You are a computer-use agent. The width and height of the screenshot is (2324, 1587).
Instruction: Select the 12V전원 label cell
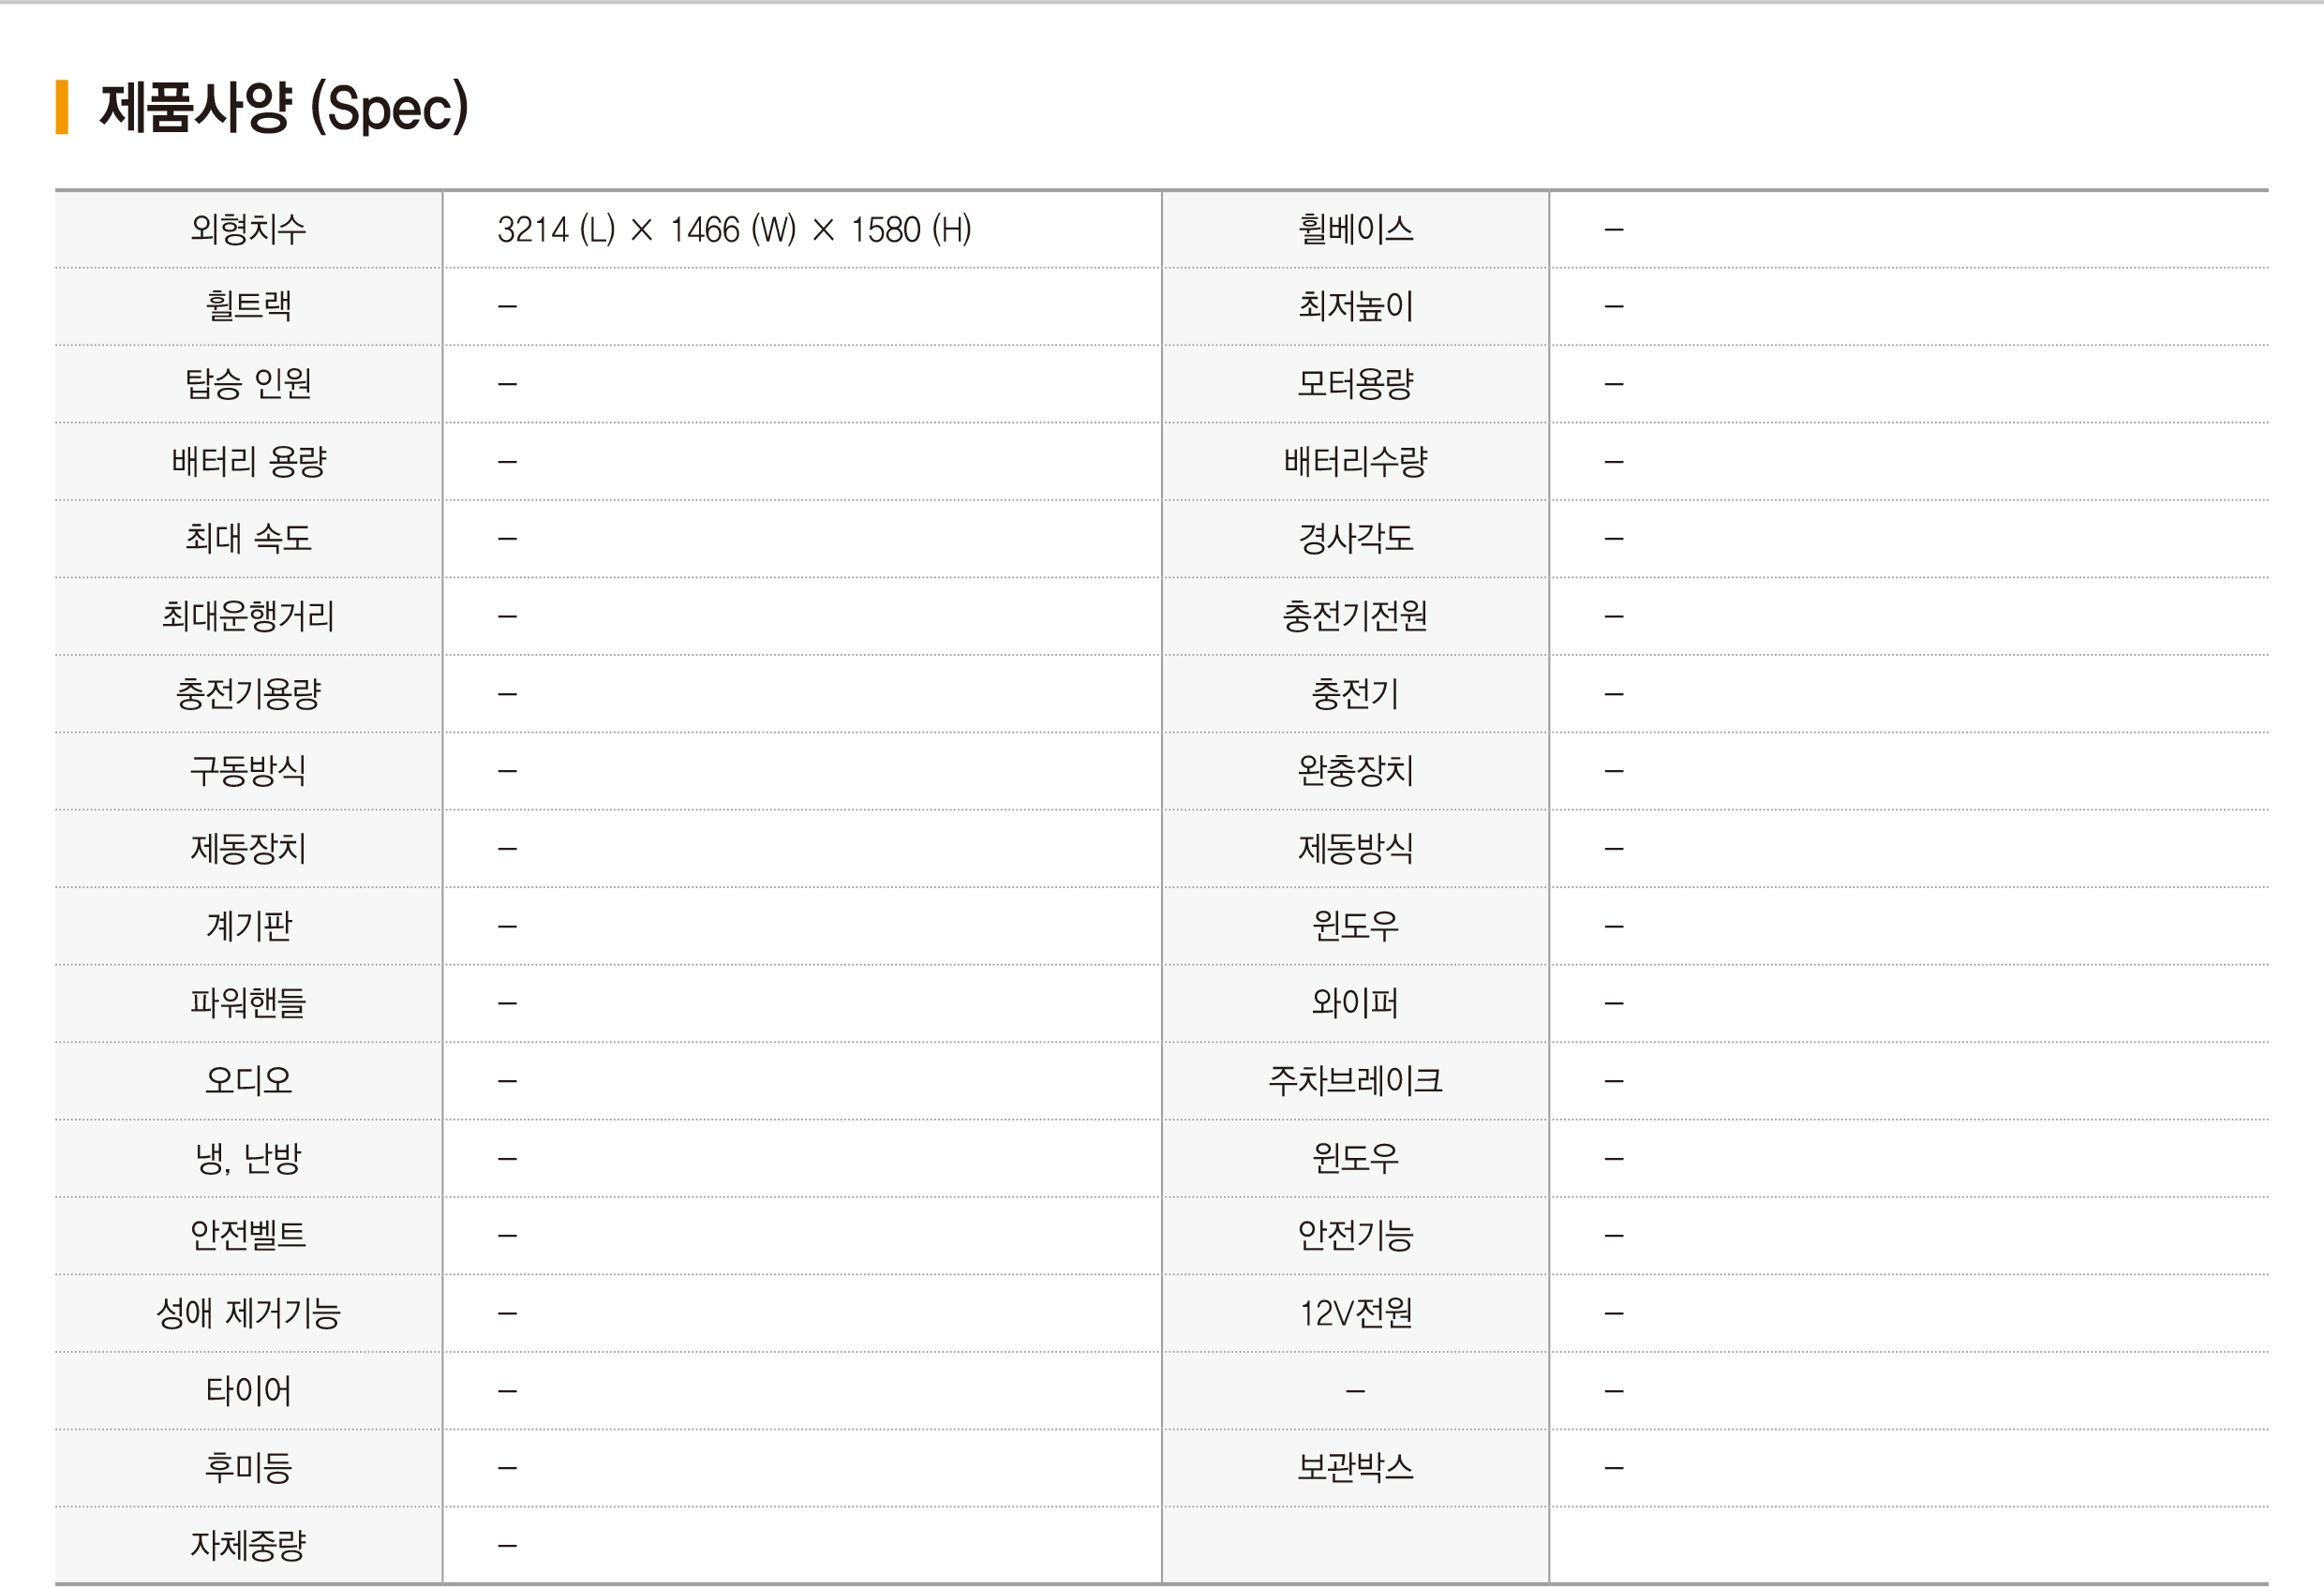pyautogui.click(x=1355, y=1313)
